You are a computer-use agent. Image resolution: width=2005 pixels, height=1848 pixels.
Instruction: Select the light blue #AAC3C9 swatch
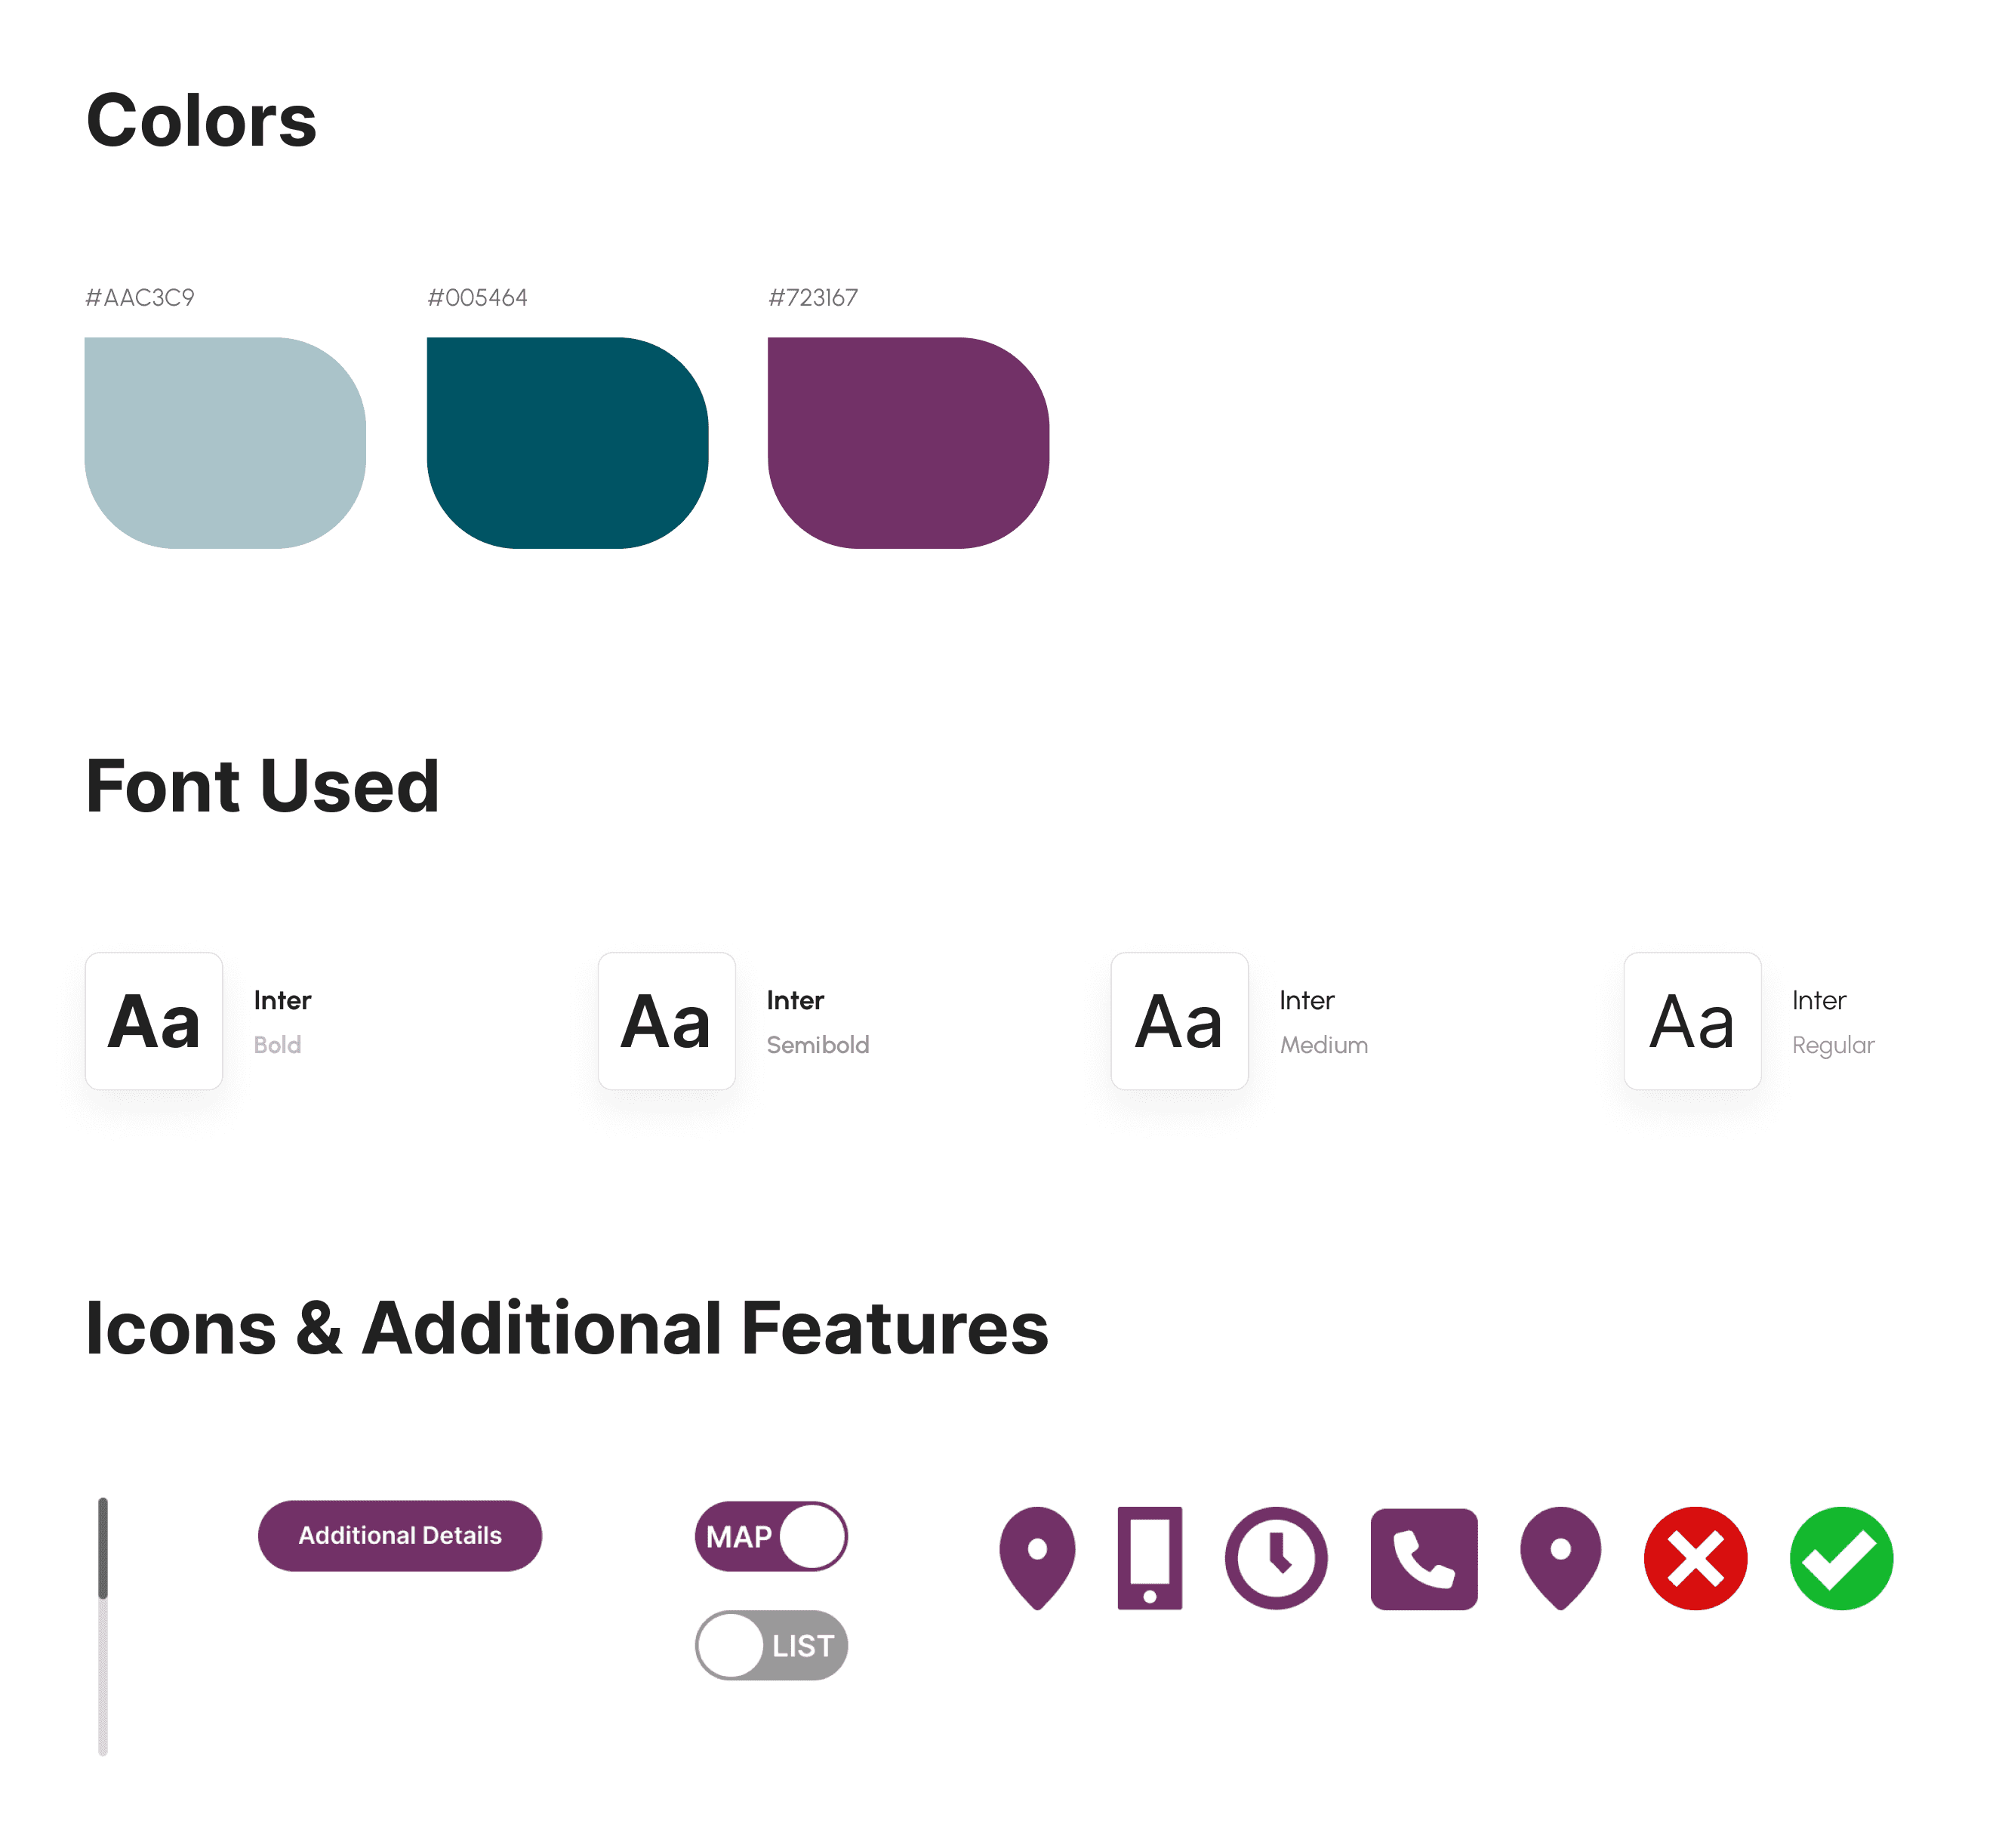(225, 442)
